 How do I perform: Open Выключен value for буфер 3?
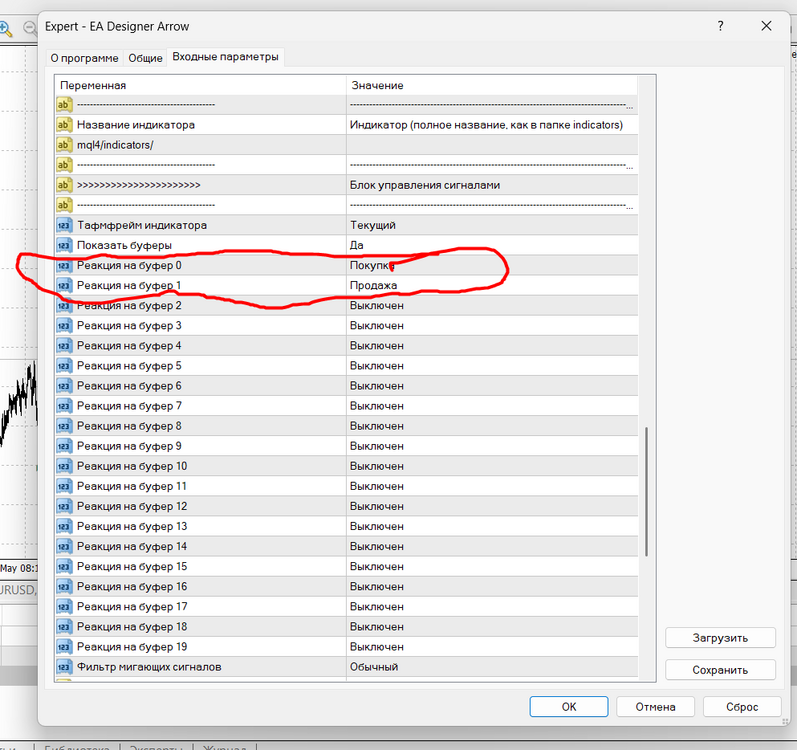coord(492,326)
